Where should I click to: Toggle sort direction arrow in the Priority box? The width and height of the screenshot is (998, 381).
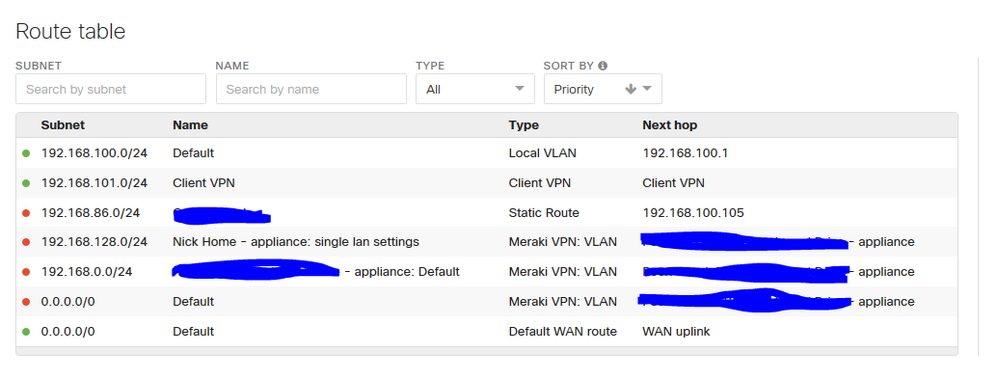tap(631, 89)
